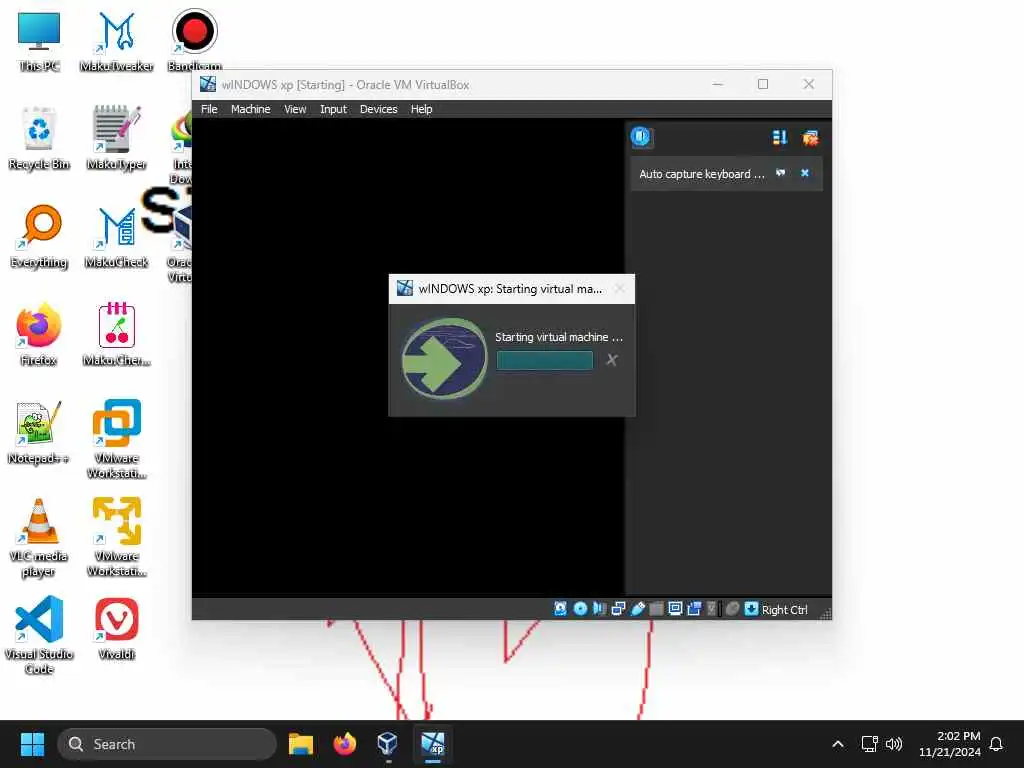Click the keyboard capture arrow indicator
Screen dimensions: 1024x768
pos(751,609)
